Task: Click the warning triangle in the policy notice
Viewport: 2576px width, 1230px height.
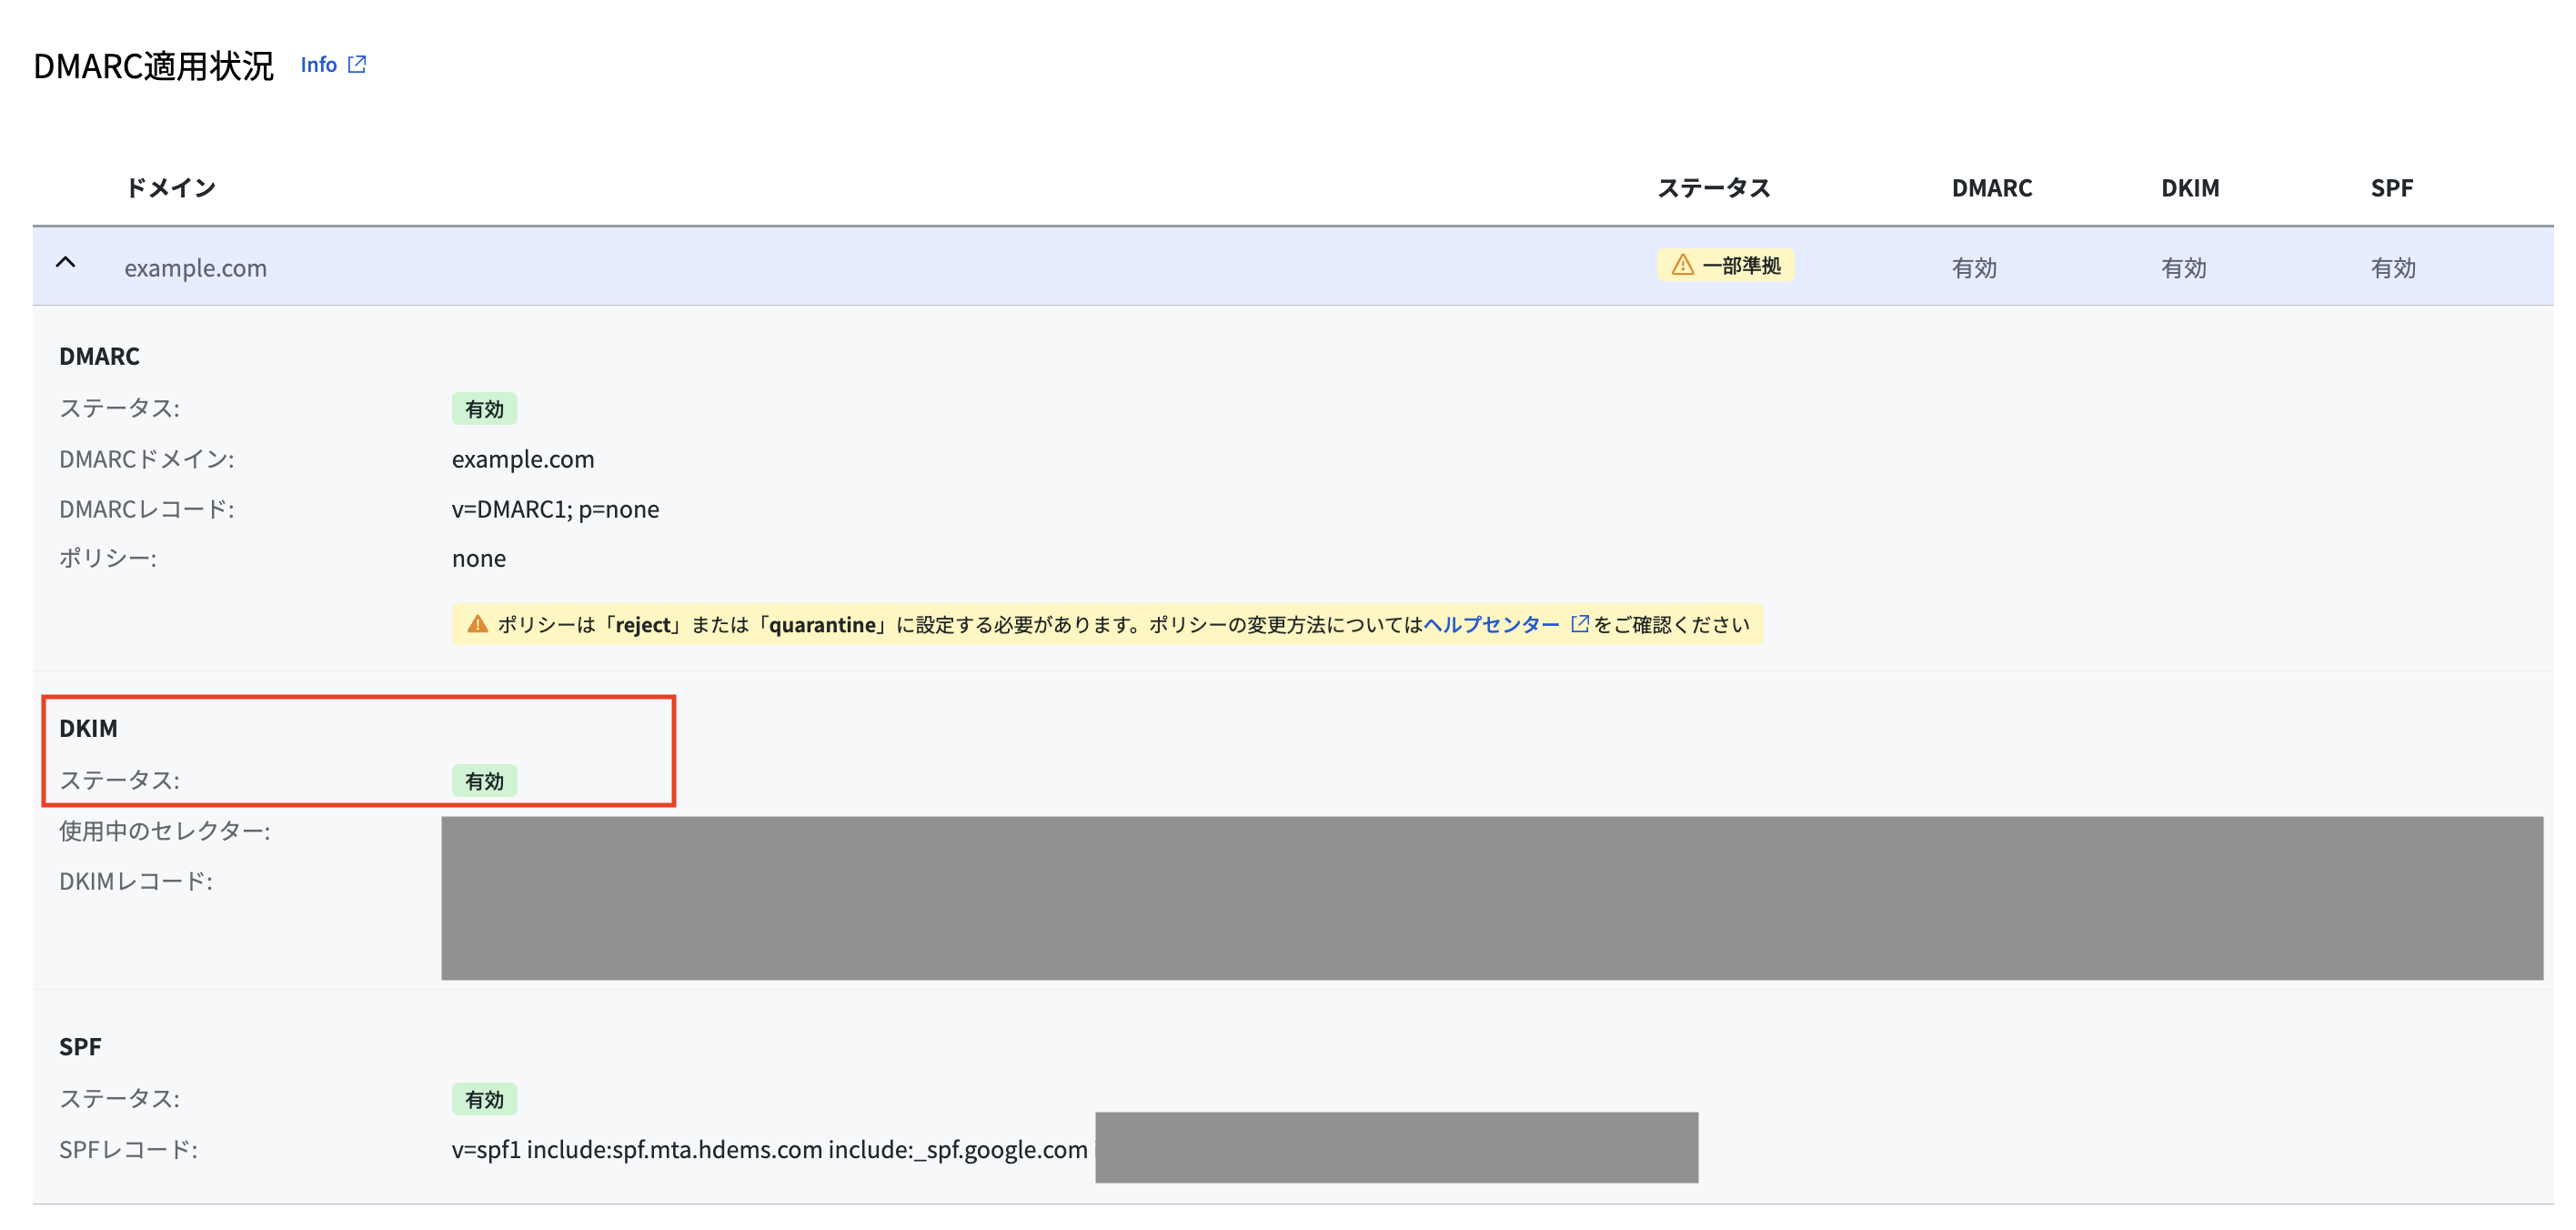Action: [x=478, y=624]
